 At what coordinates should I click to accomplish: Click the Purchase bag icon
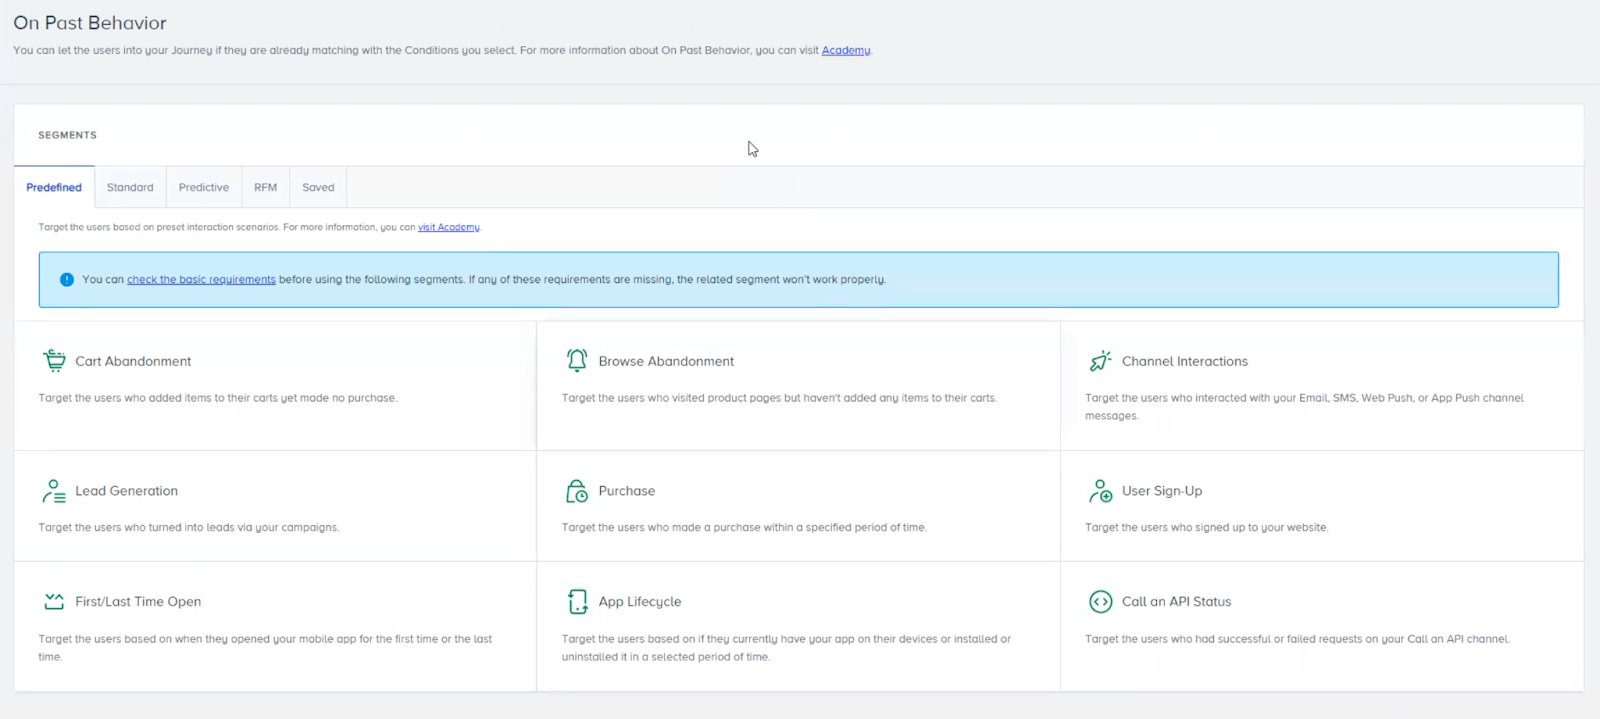point(577,491)
